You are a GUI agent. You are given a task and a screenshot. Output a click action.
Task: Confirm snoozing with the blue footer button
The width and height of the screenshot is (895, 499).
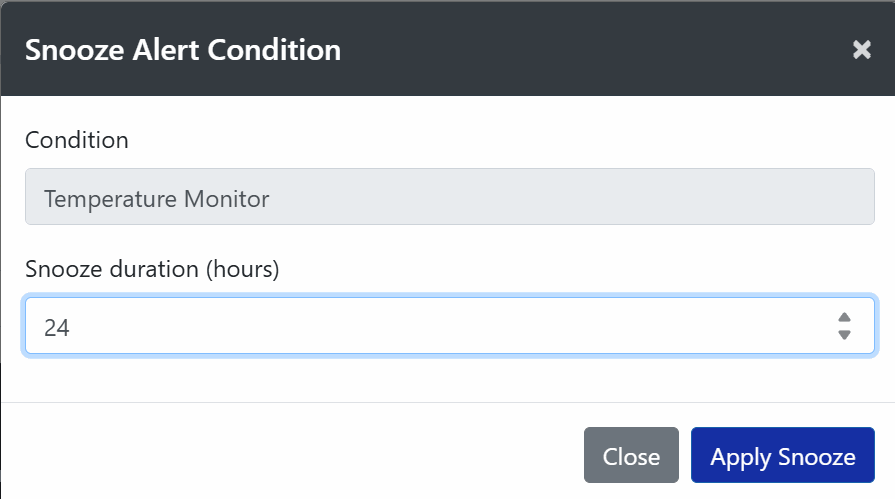783,455
